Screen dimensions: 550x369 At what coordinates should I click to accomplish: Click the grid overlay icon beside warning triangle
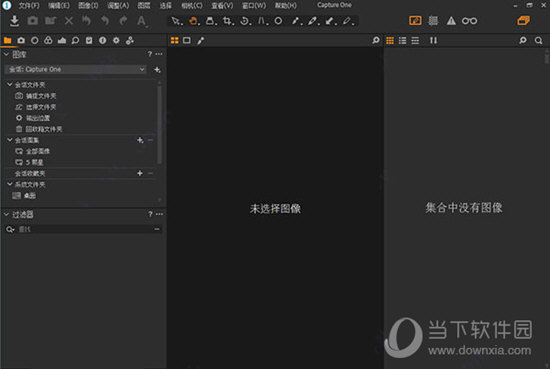point(433,21)
